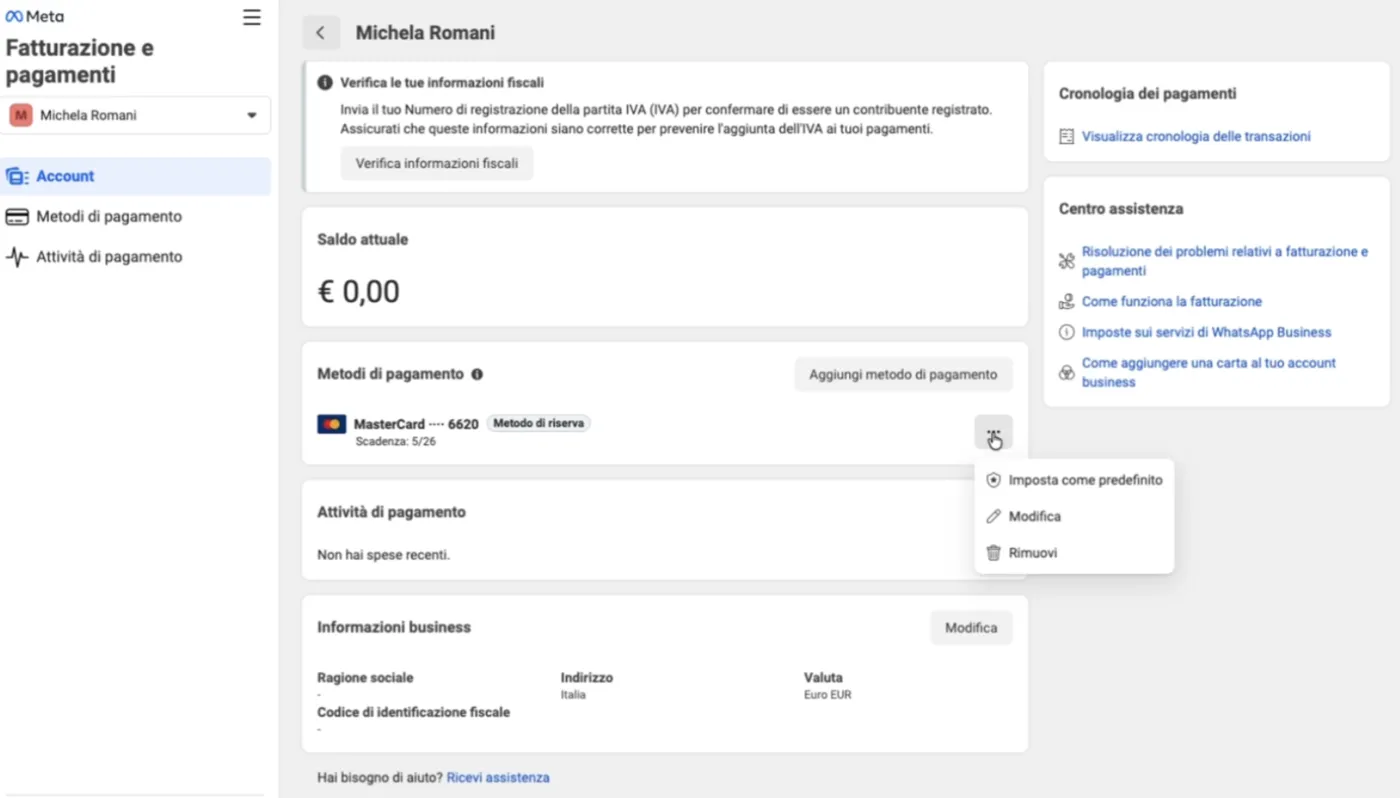This screenshot has width=1400, height=798.
Task: Click the Verifica informazioni fiscali button
Action: 437,163
